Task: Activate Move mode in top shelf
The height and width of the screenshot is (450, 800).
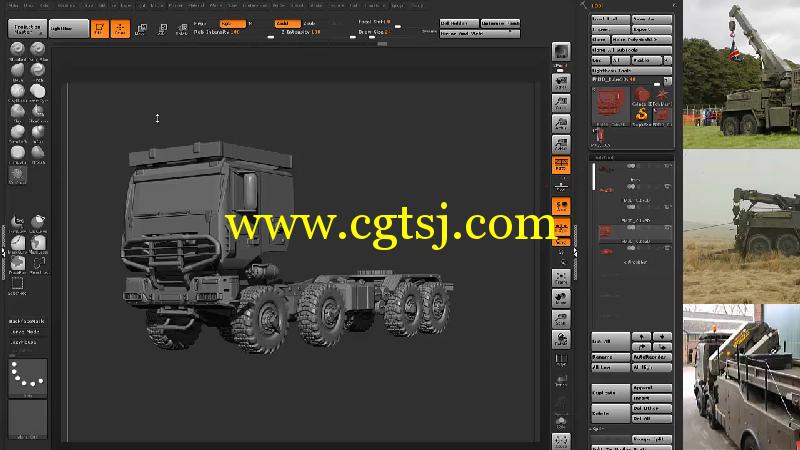Action: pyautogui.click(x=141, y=29)
